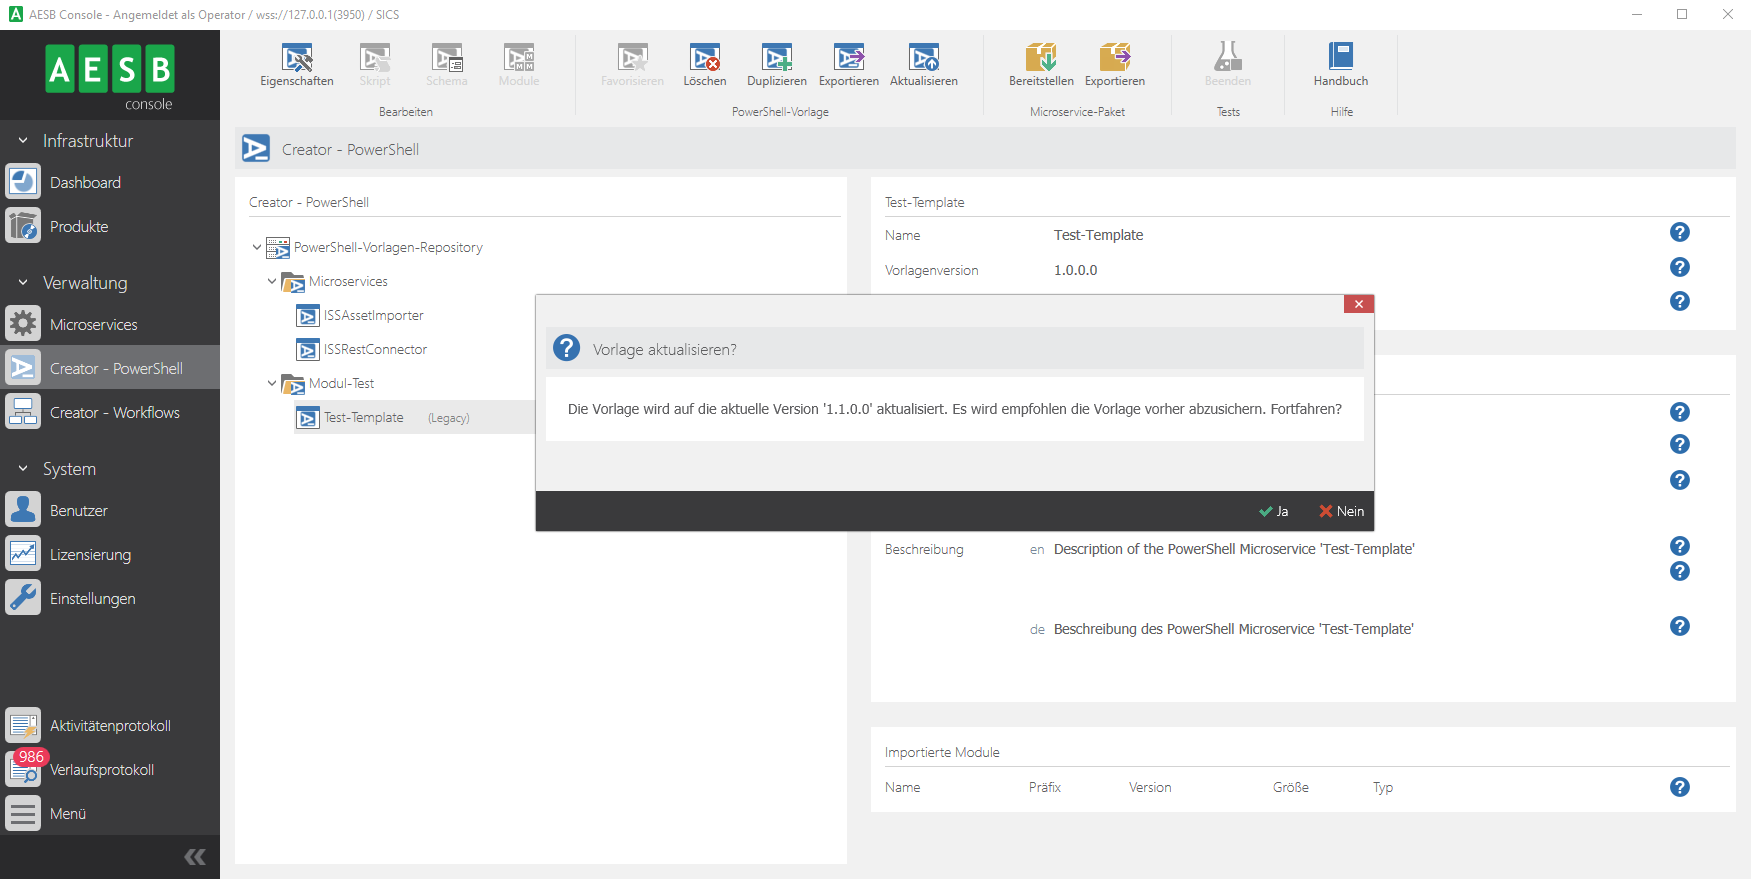Click the help icon next to Vorlagenversion

point(1679,267)
